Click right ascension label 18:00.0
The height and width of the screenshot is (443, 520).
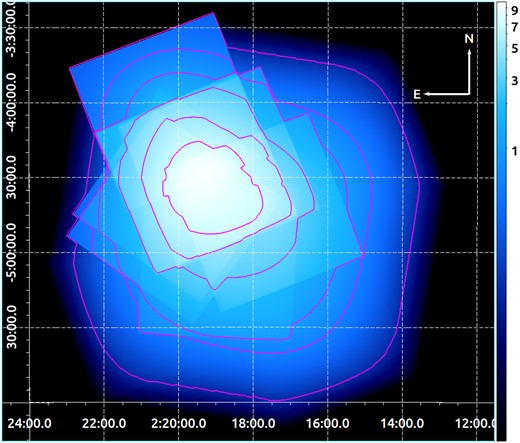pyautogui.click(x=253, y=424)
